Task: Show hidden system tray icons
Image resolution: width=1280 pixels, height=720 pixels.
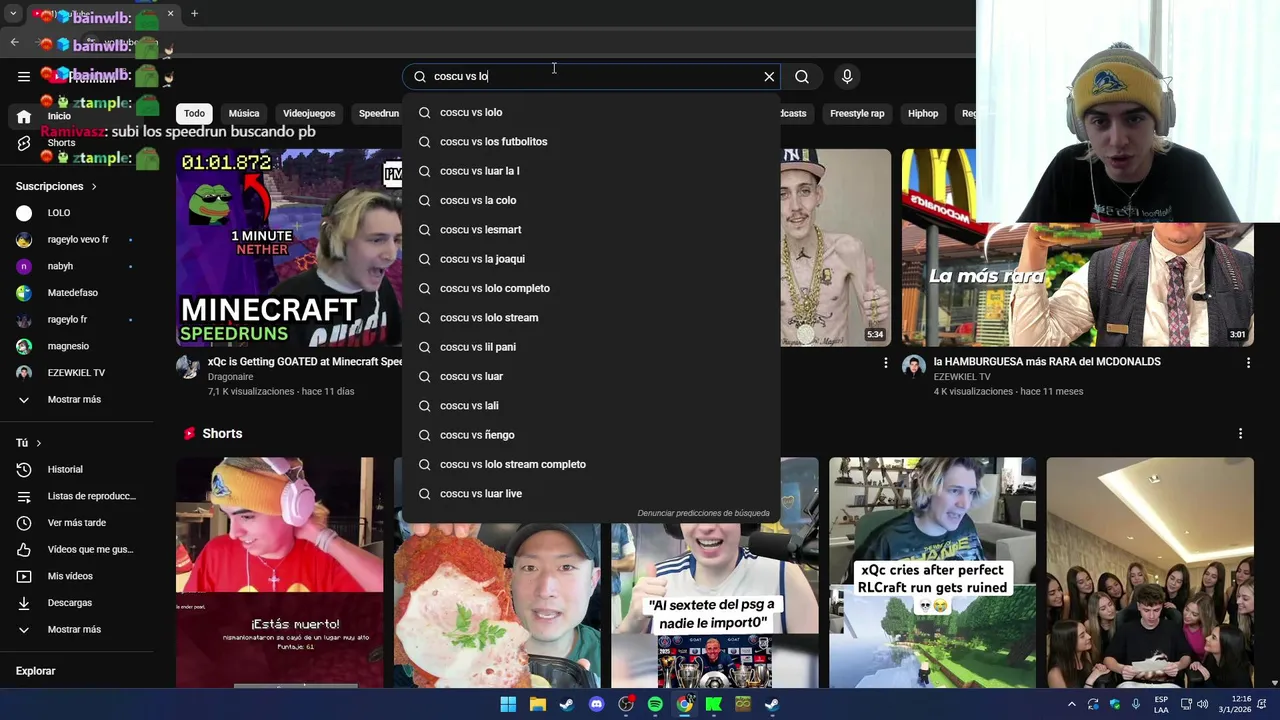Action: pos(1072,704)
